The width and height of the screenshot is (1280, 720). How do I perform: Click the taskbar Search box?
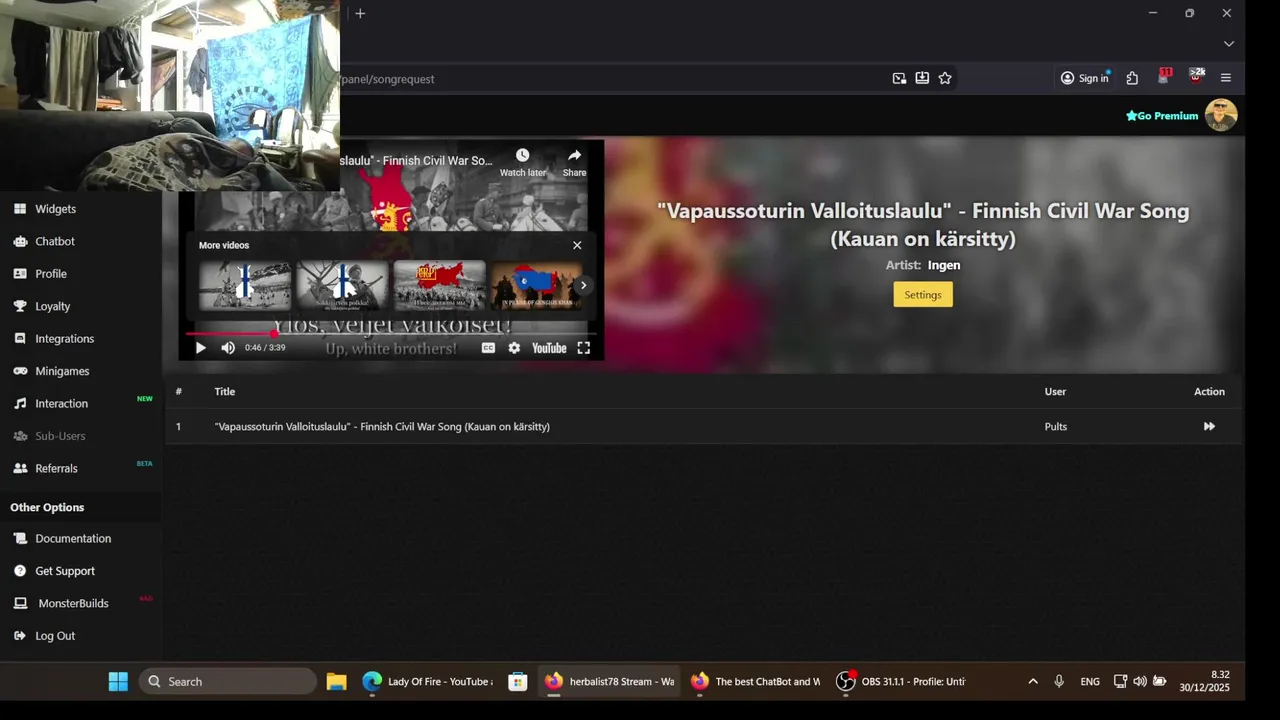[228, 682]
